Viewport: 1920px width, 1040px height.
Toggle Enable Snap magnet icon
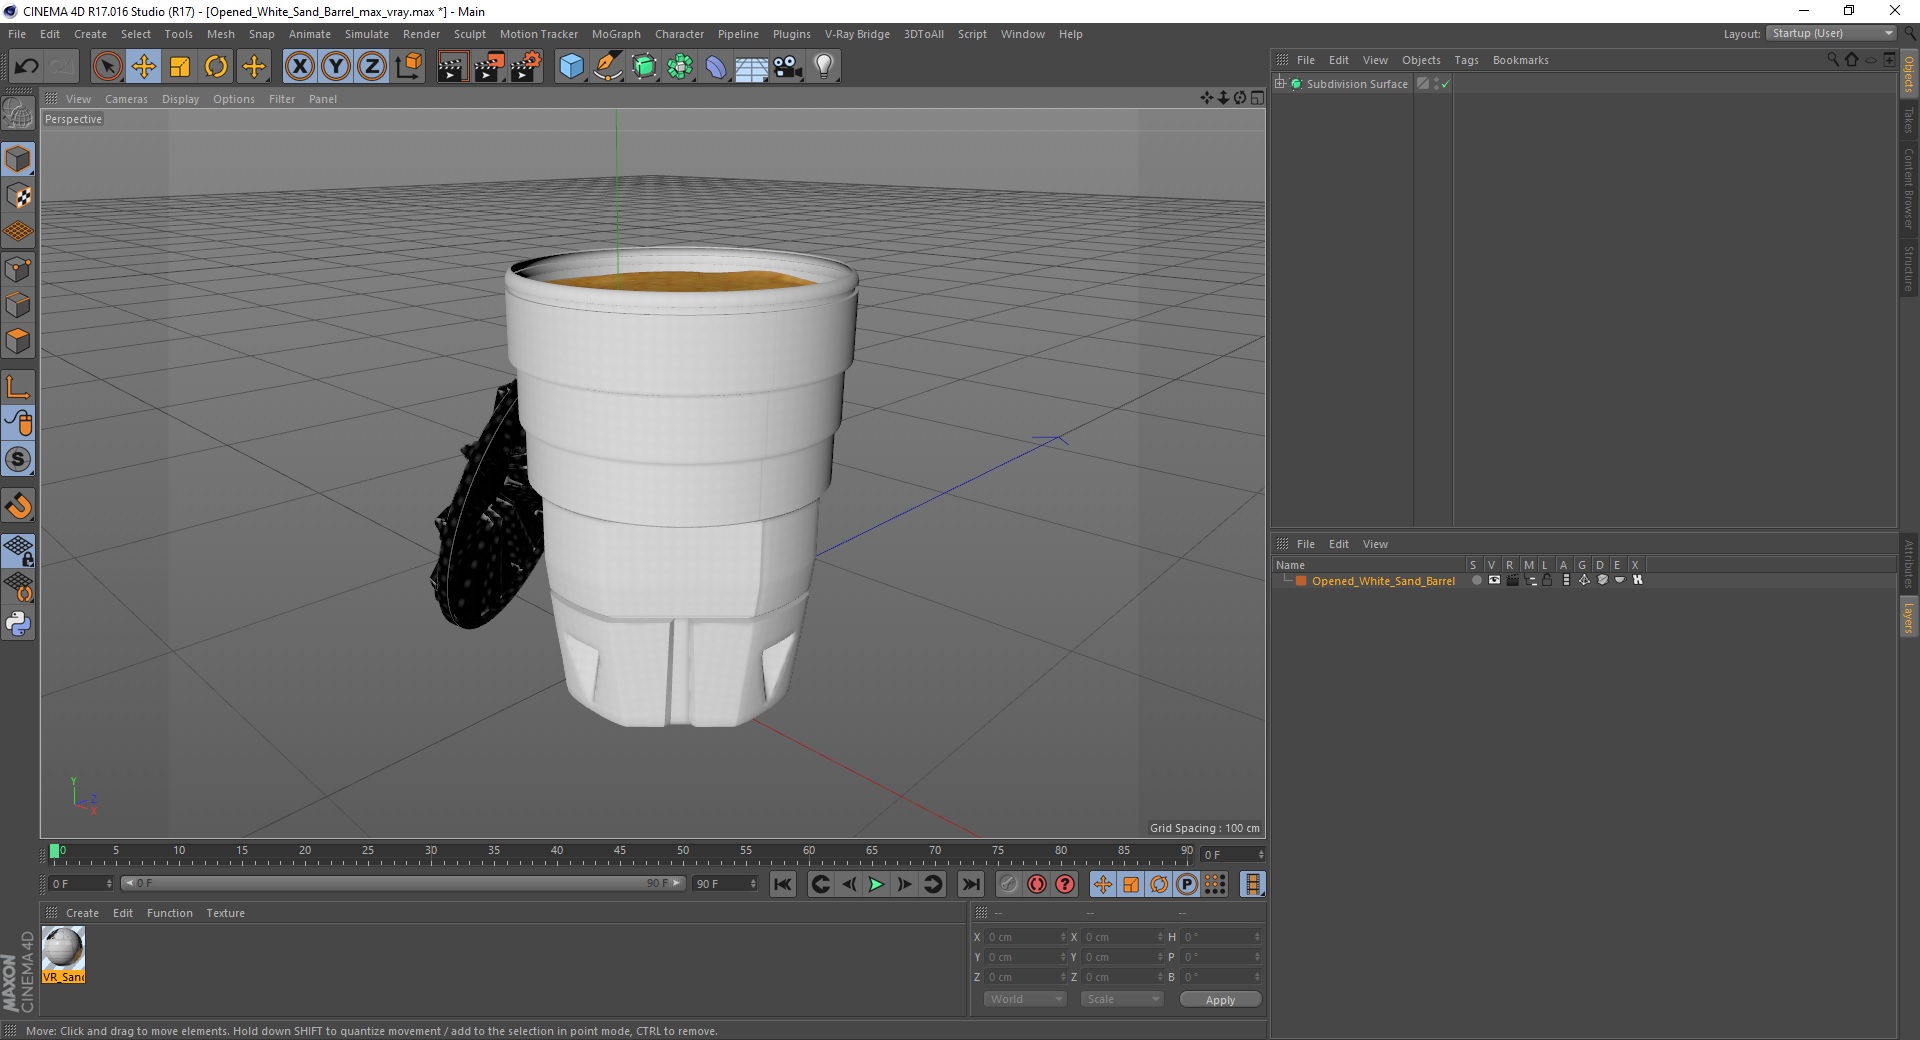coord(18,506)
